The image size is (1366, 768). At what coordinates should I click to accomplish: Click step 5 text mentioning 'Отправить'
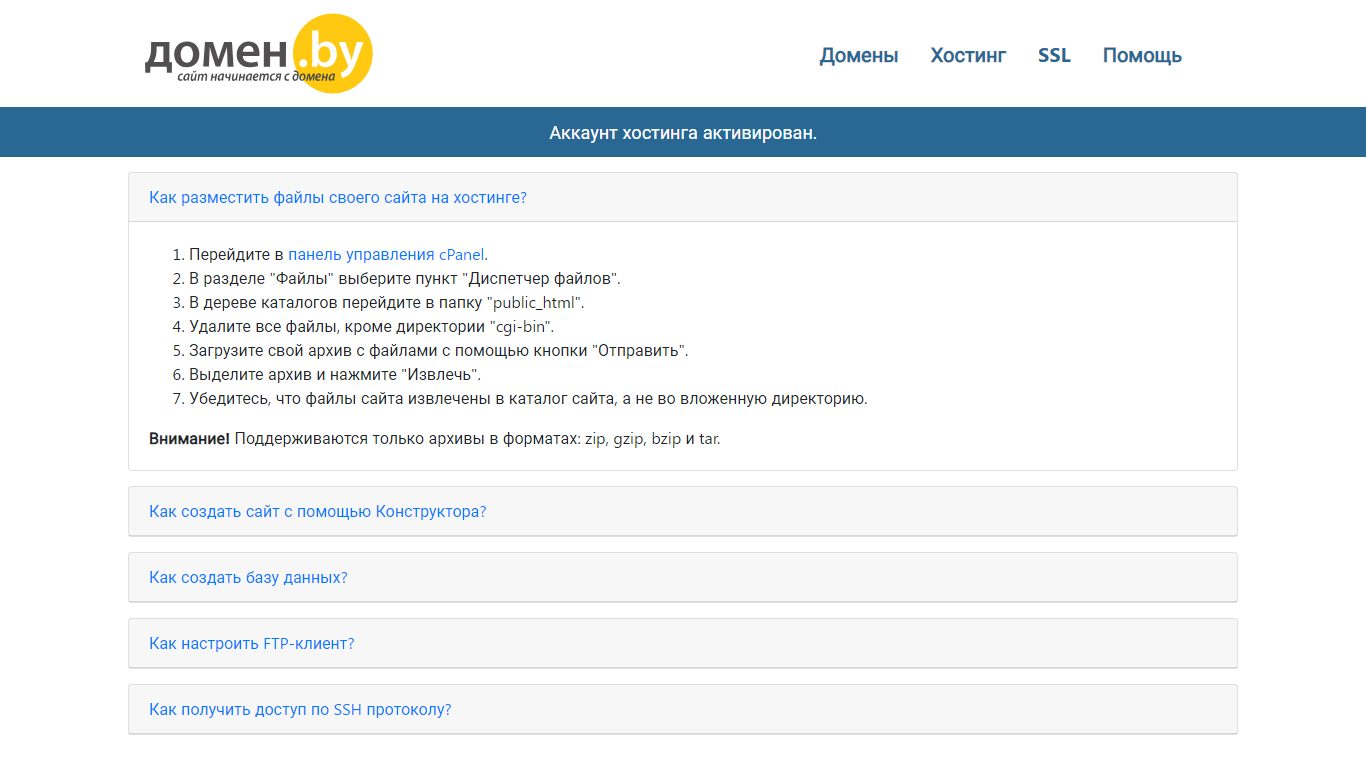click(439, 351)
